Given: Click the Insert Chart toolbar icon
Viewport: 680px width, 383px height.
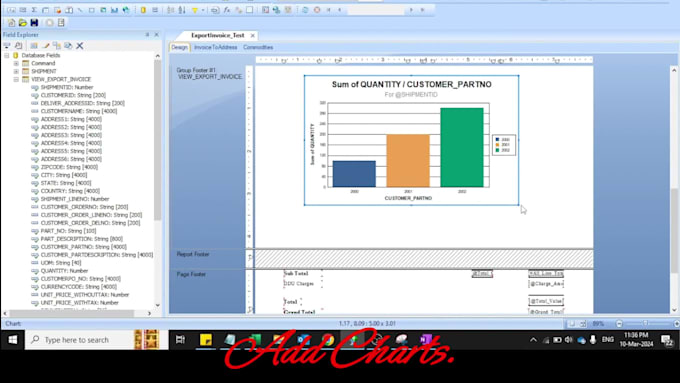Looking at the screenshot, I should [114, 10].
